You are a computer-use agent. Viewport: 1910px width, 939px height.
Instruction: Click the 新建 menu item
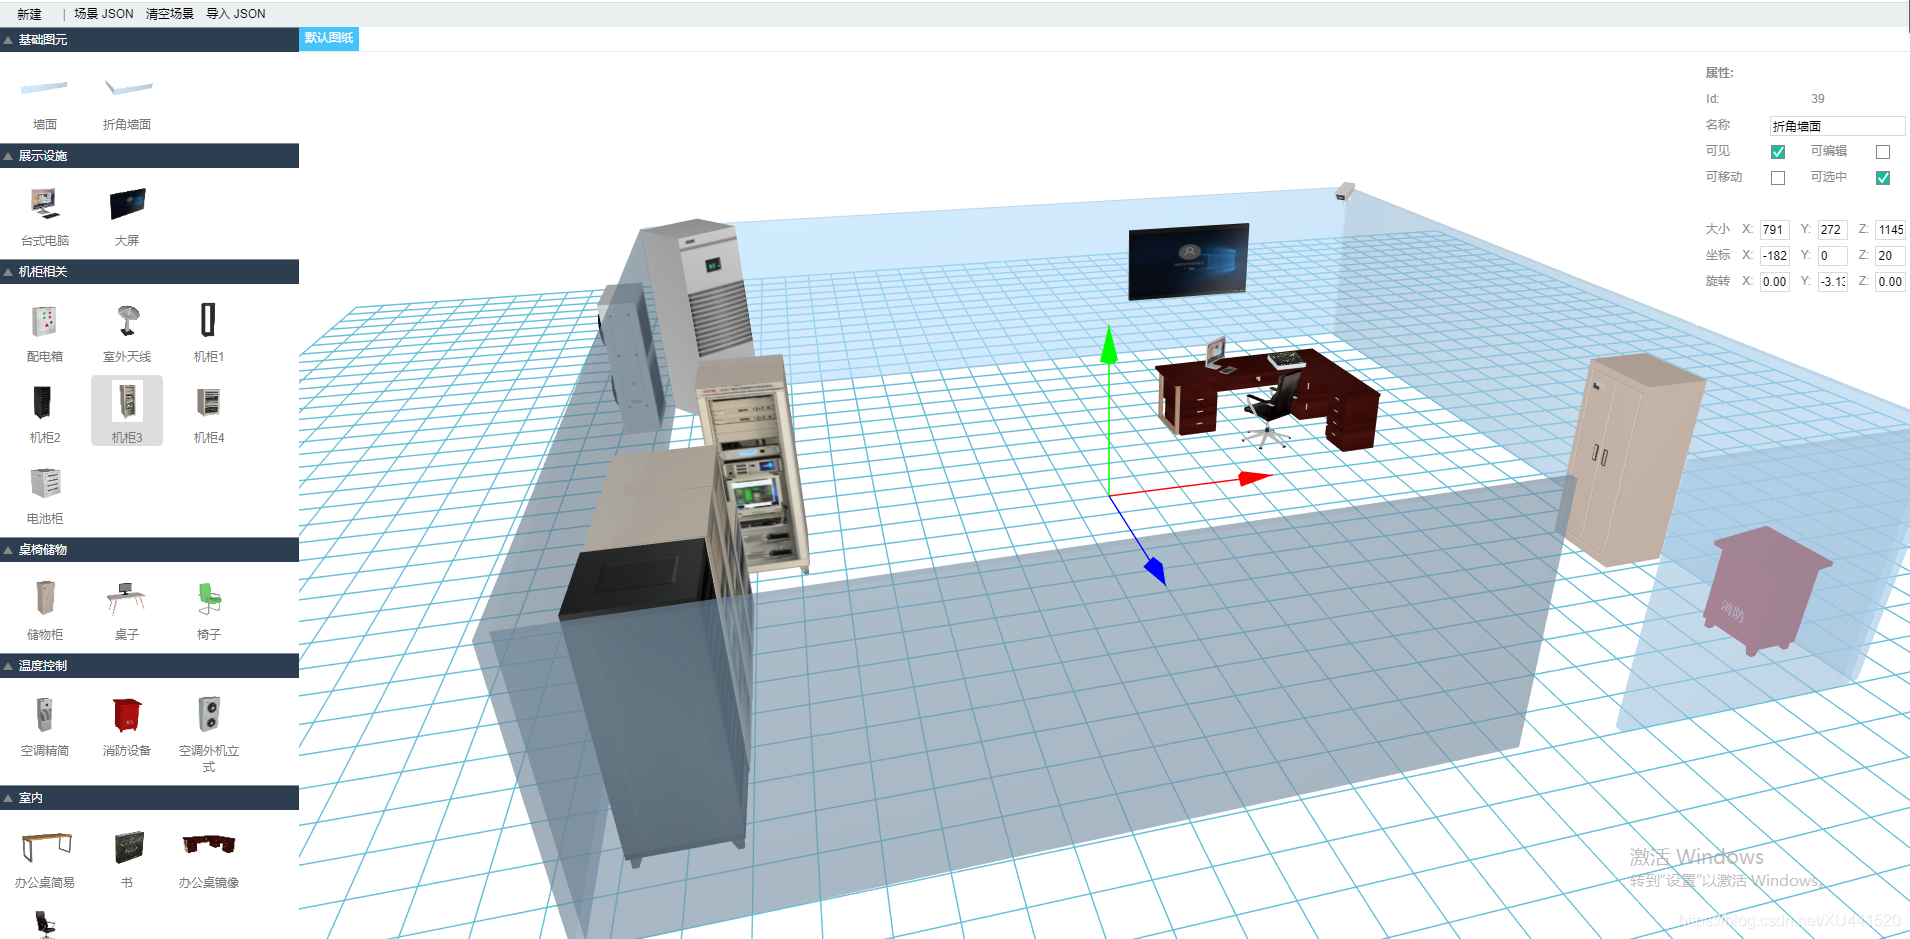pyautogui.click(x=29, y=14)
